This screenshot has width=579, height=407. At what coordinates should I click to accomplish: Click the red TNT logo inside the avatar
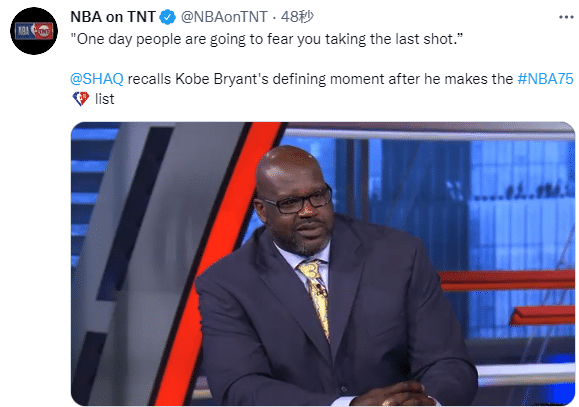pos(44,31)
